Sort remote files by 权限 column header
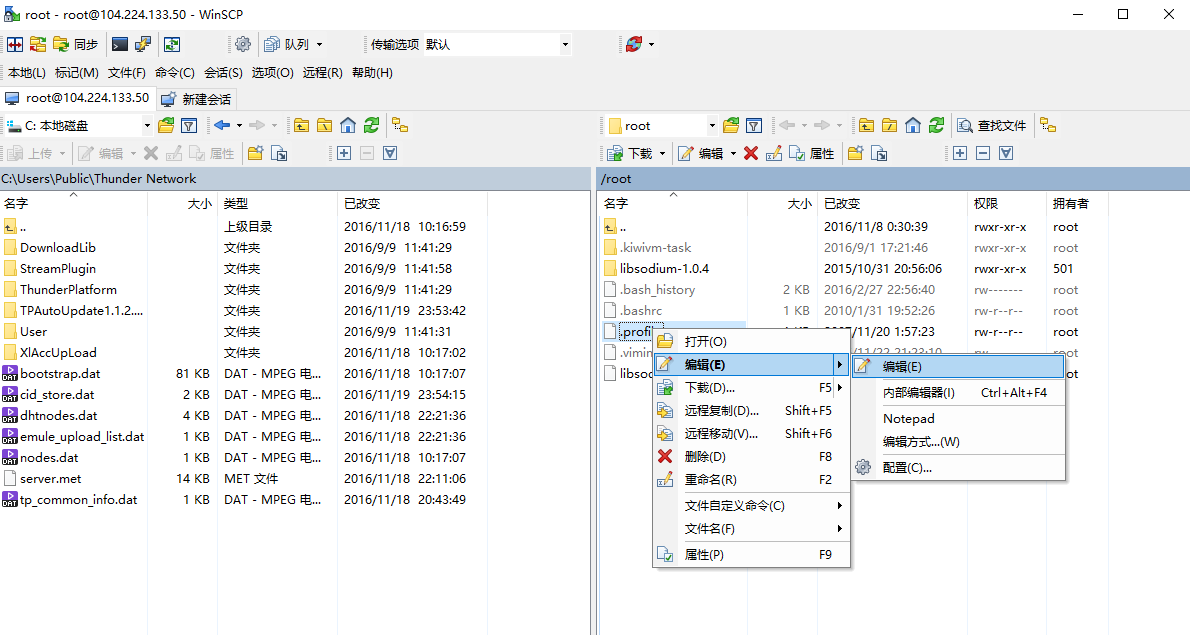This screenshot has height=635, width=1190. [x=1007, y=203]
